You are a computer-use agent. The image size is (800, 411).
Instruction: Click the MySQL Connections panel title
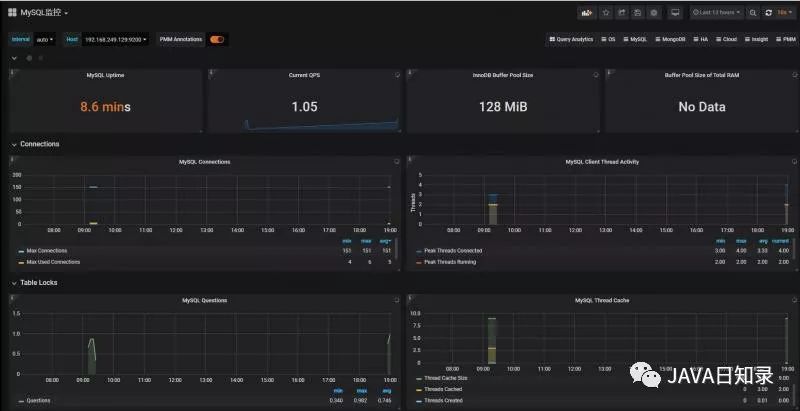(204, 162)
